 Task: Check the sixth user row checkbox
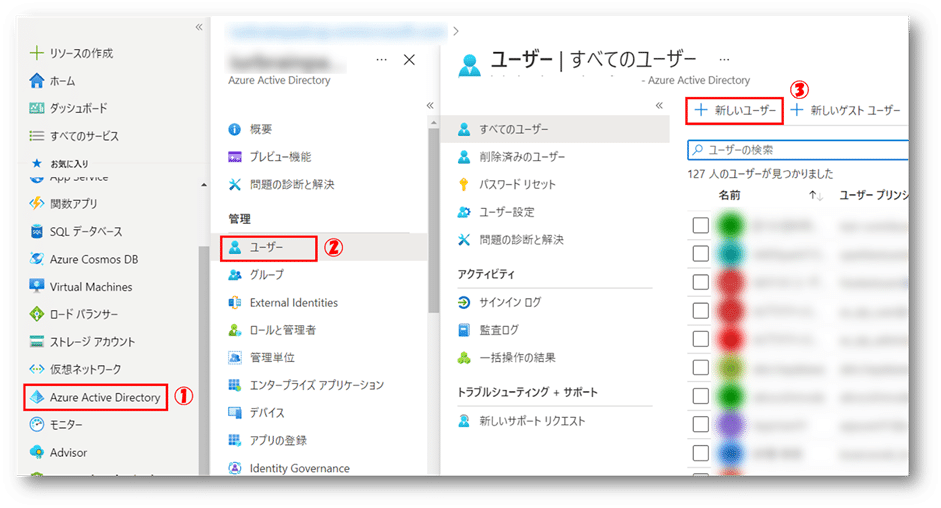(x=700, y=367)
